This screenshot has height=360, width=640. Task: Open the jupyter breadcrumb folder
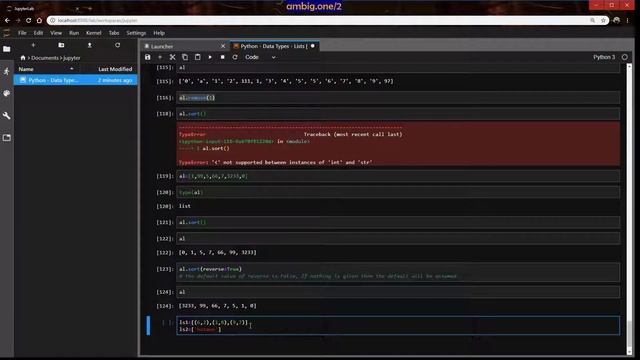tap(72, 58)
